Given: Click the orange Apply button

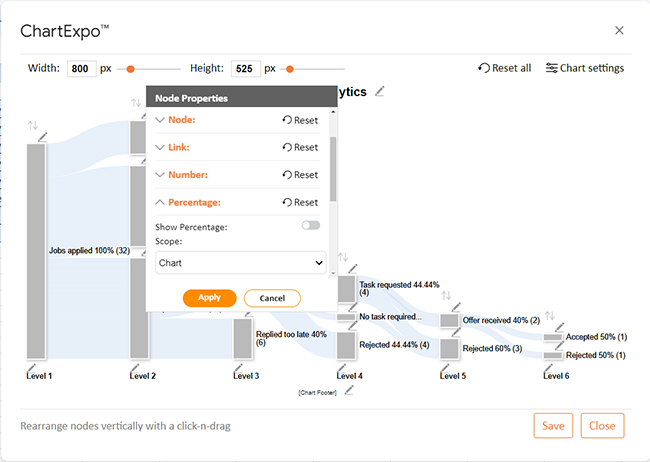Looking at the screenshot, I should tap(209, 298).
